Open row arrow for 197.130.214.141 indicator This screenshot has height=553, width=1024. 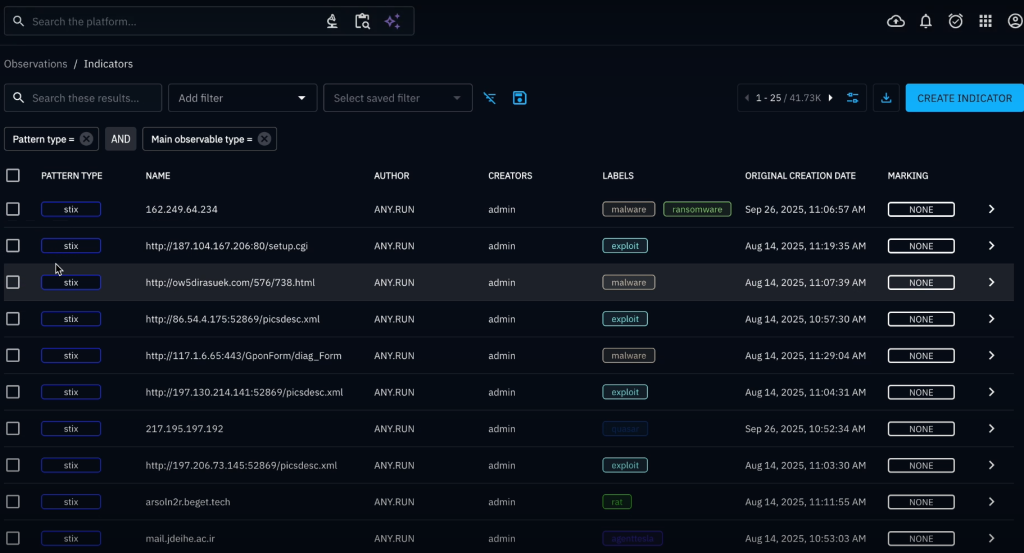coord(991,392)
